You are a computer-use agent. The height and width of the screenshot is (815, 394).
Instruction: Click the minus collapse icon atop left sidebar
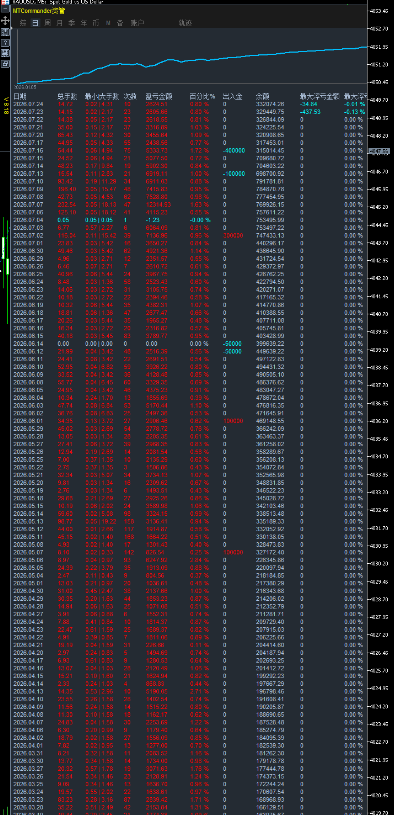(x=5, y=9)
